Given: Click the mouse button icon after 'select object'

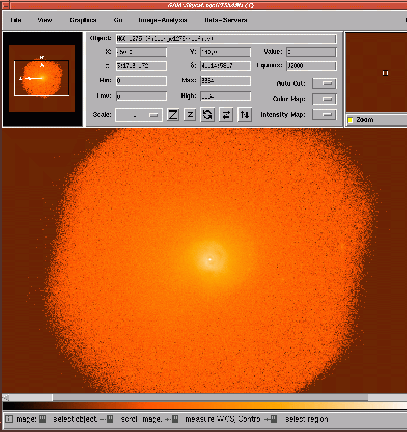Looking at the screenshot, I should click(110, 419).
